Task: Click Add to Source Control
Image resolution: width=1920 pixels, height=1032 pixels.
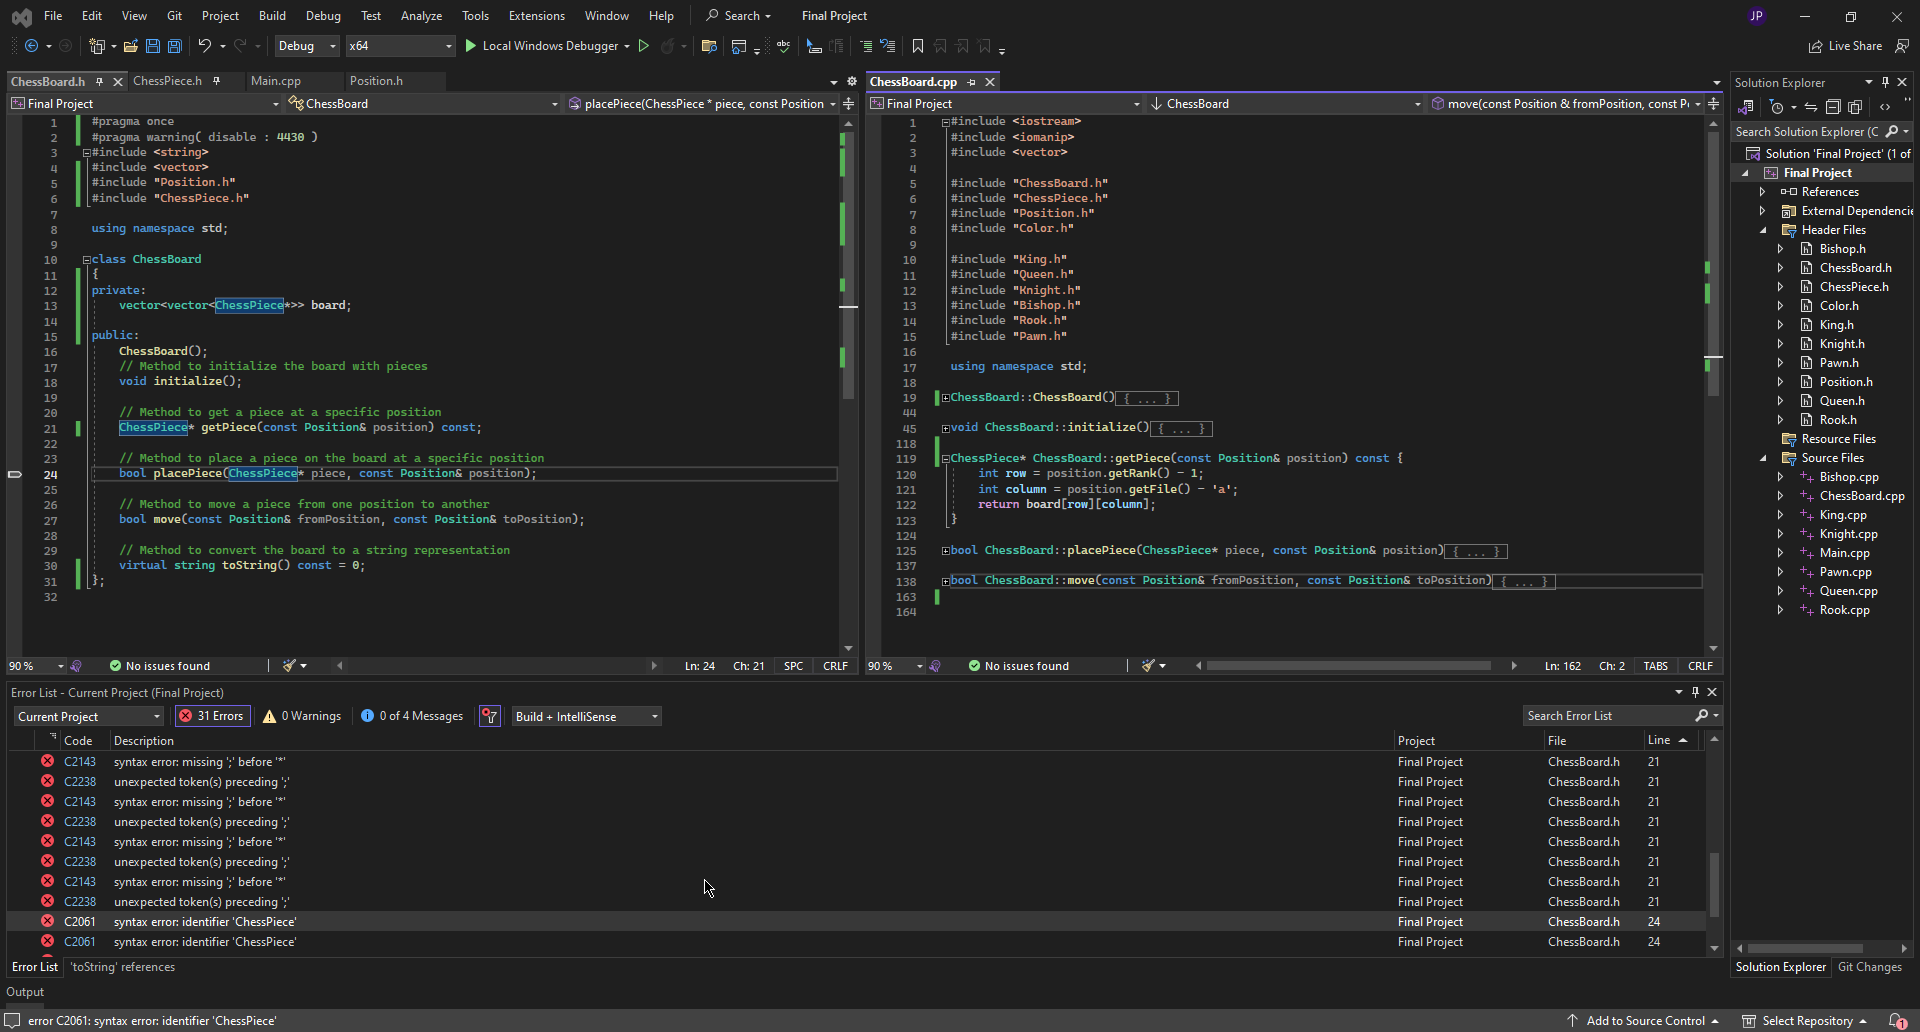Action: tap(1645, 1021)
